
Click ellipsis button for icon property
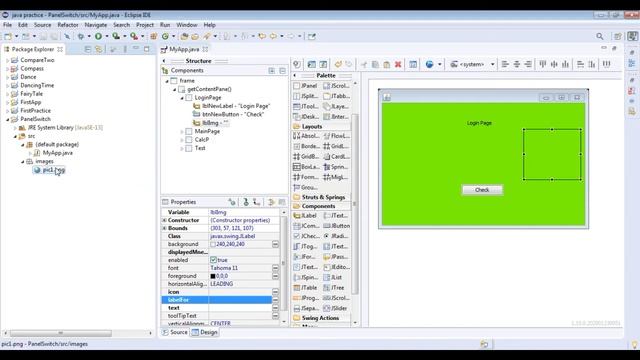(x=276, y=292)
